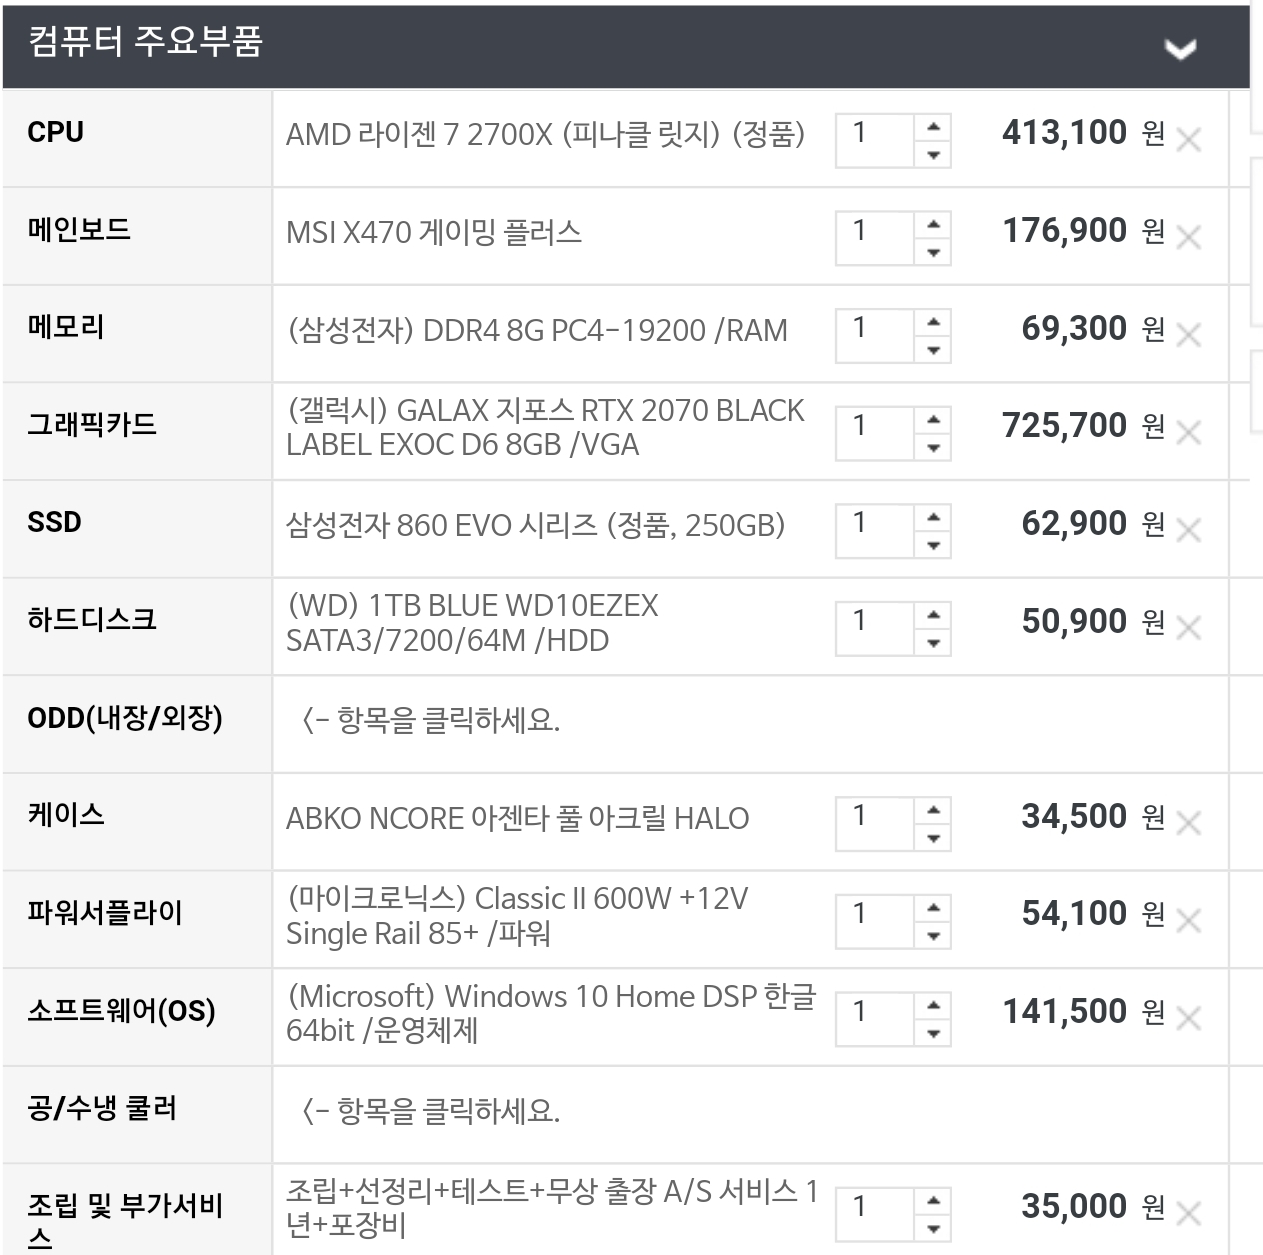Click the mainboard quantity input field
1263x1255 pixels.
[874, 237]
